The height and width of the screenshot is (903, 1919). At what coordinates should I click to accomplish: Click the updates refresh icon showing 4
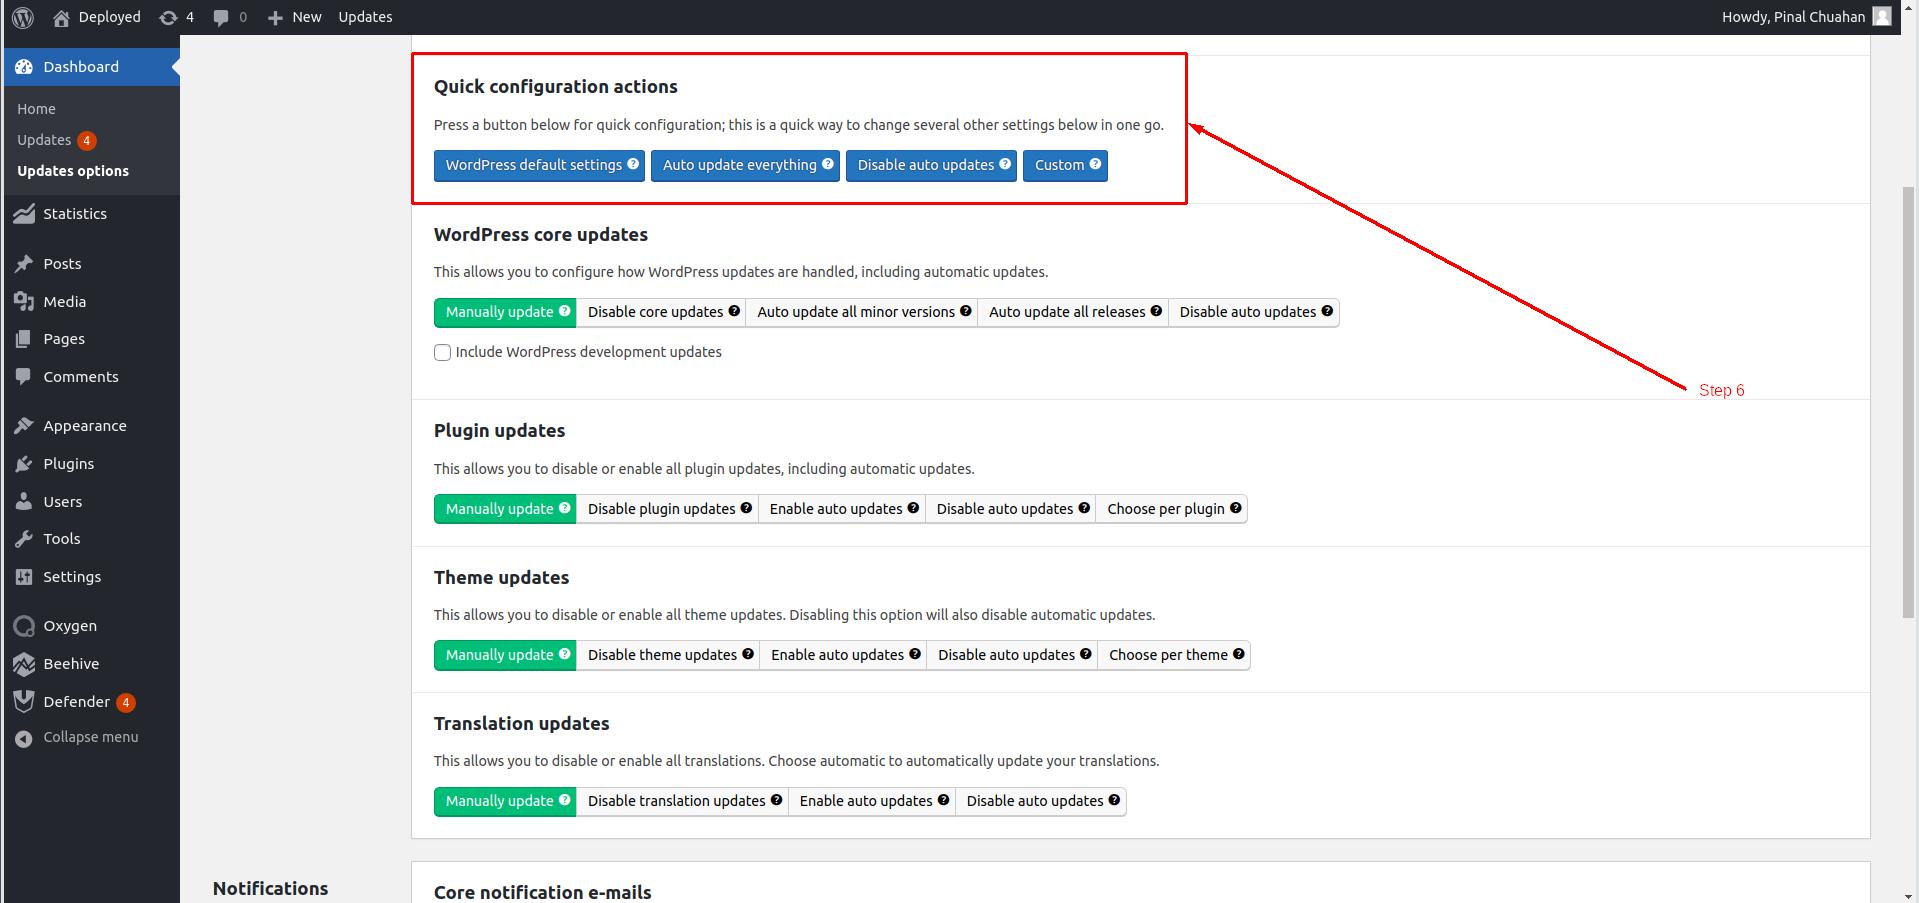coord(168,17)
